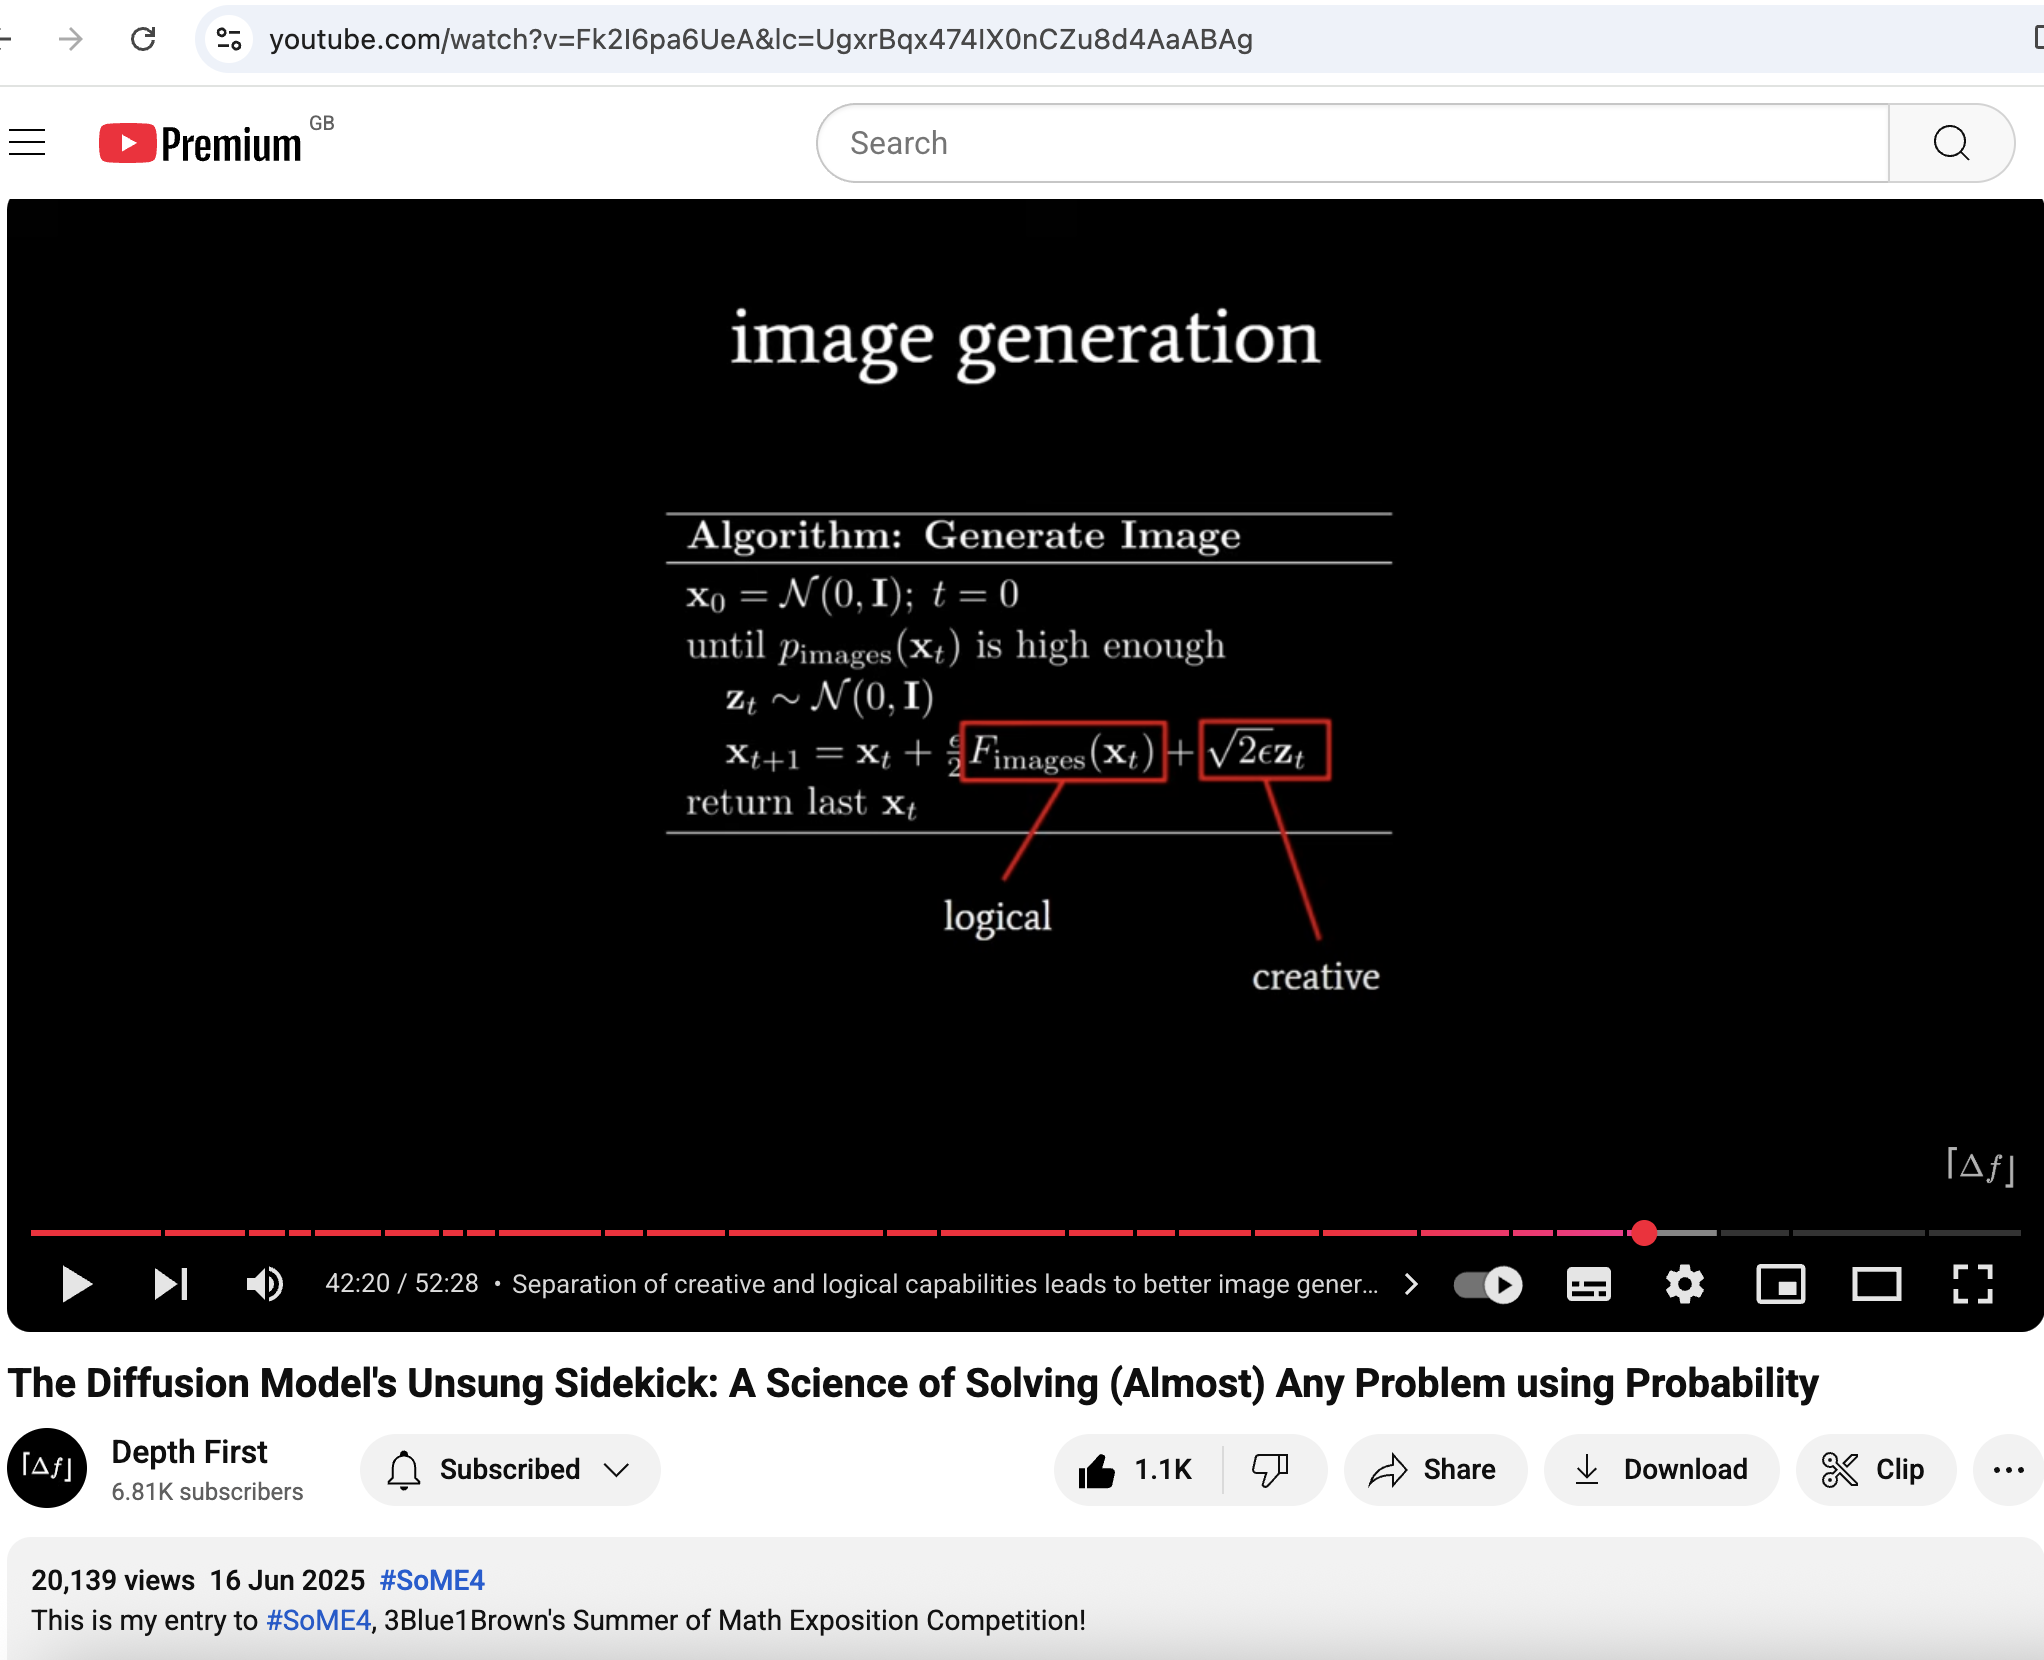Toggle subtitles/closed captions

point(1588,1284)
